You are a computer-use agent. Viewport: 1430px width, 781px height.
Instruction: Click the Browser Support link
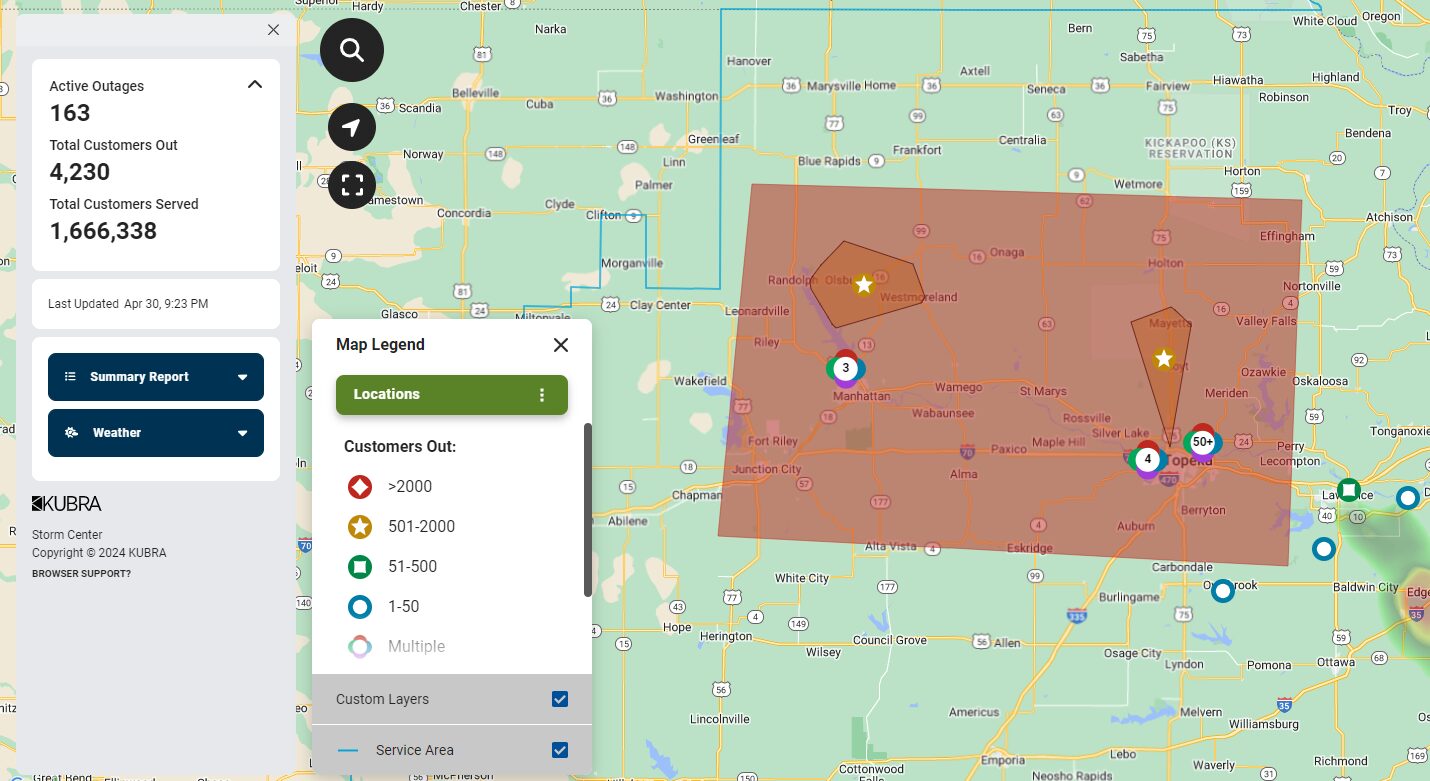pyautogui.click(x=81, y=574)
